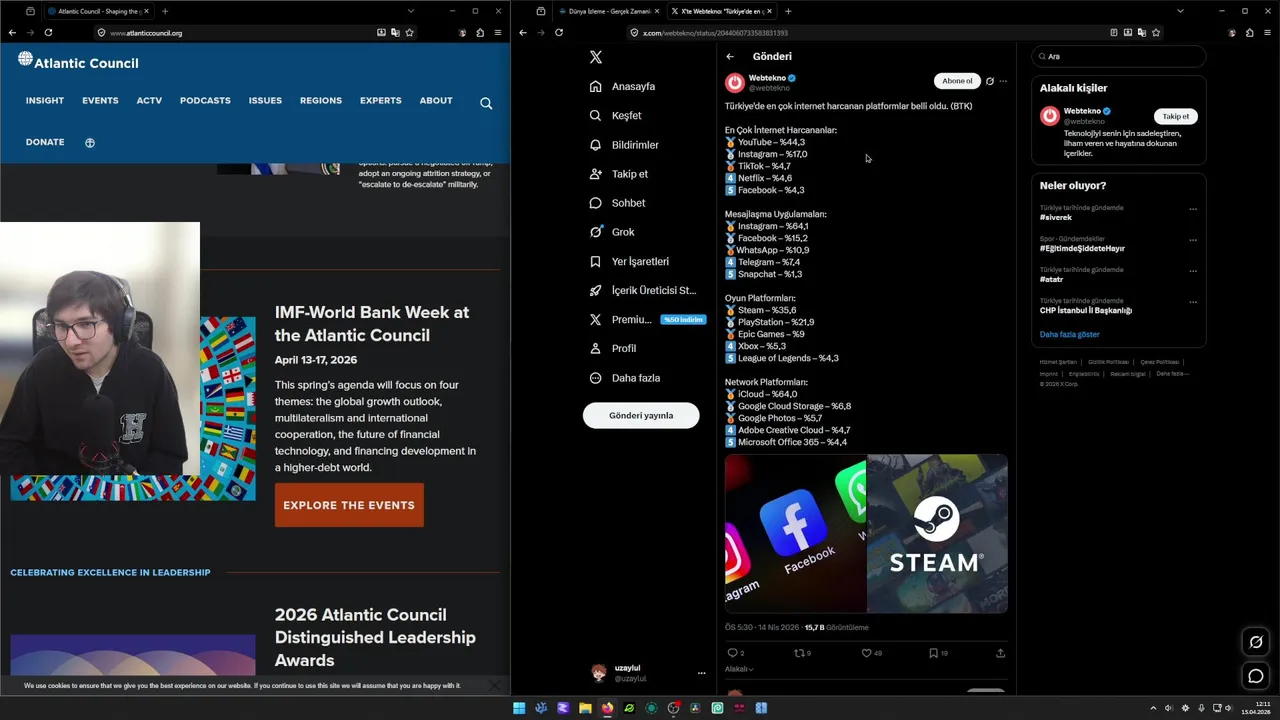Open 2026 Distinguished Leadership Awards headline
This screenshot has height=720, width=1280.
(375, 637)
